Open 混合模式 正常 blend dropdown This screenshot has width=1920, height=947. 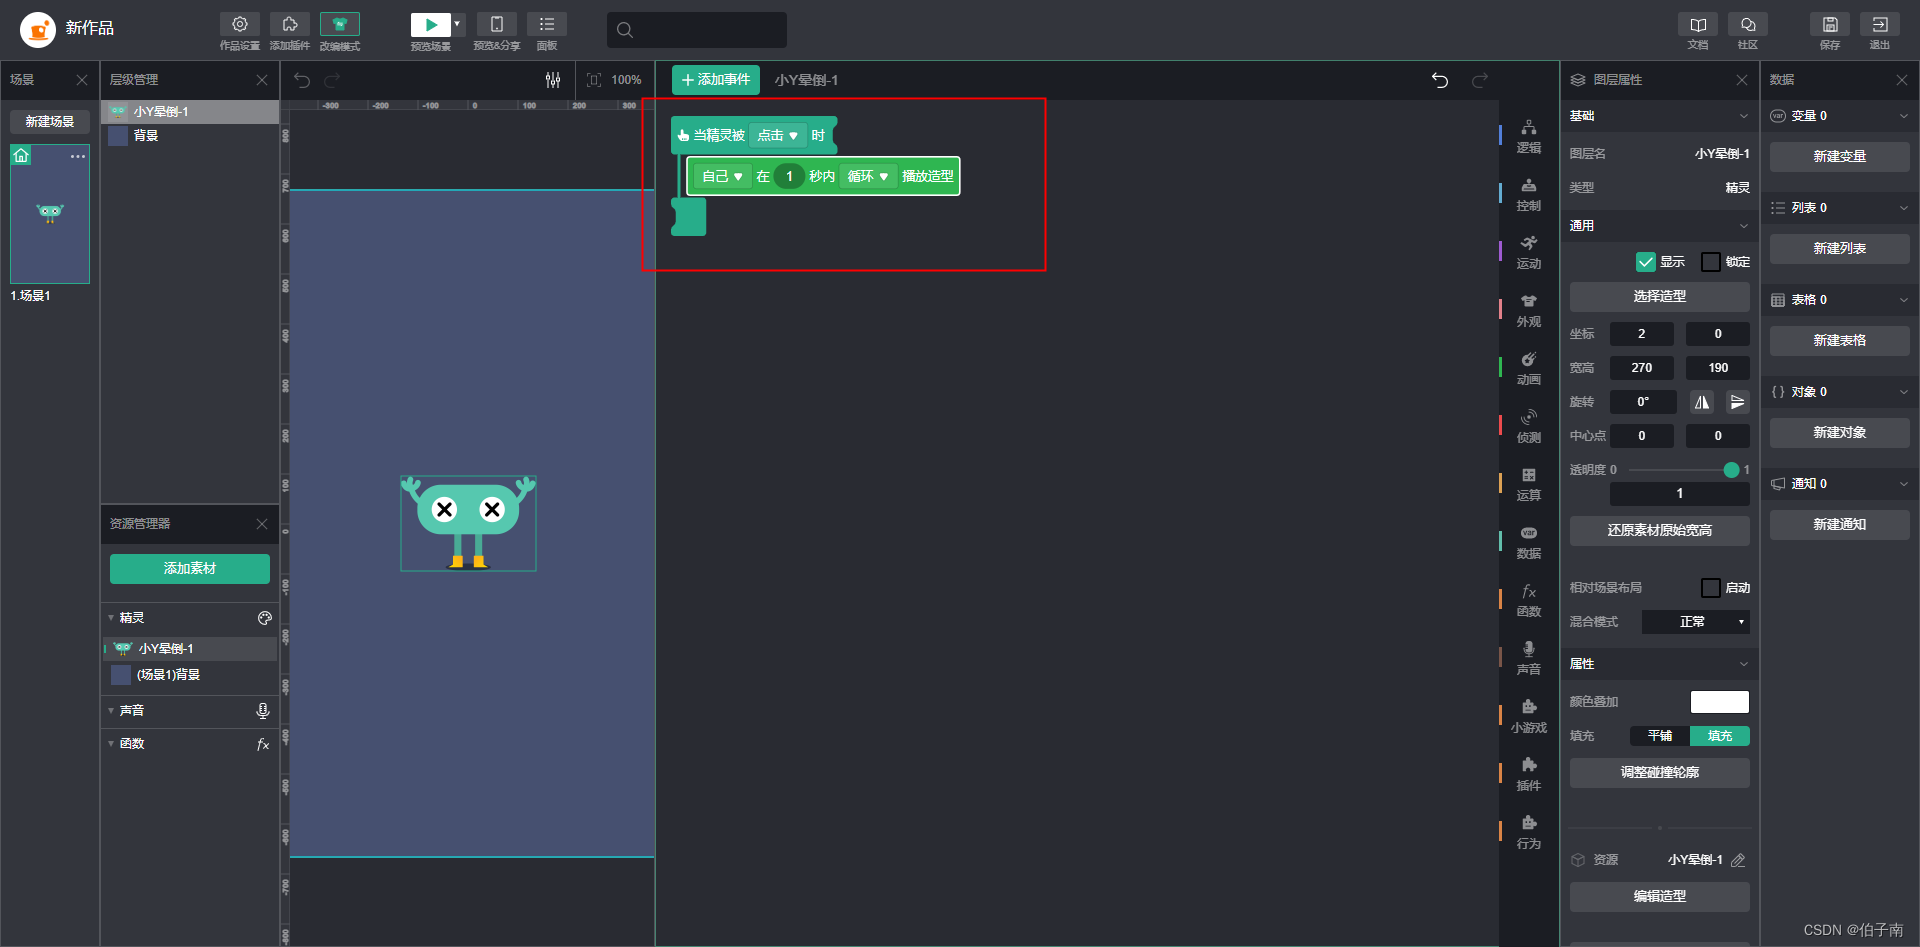point(1696,622)
